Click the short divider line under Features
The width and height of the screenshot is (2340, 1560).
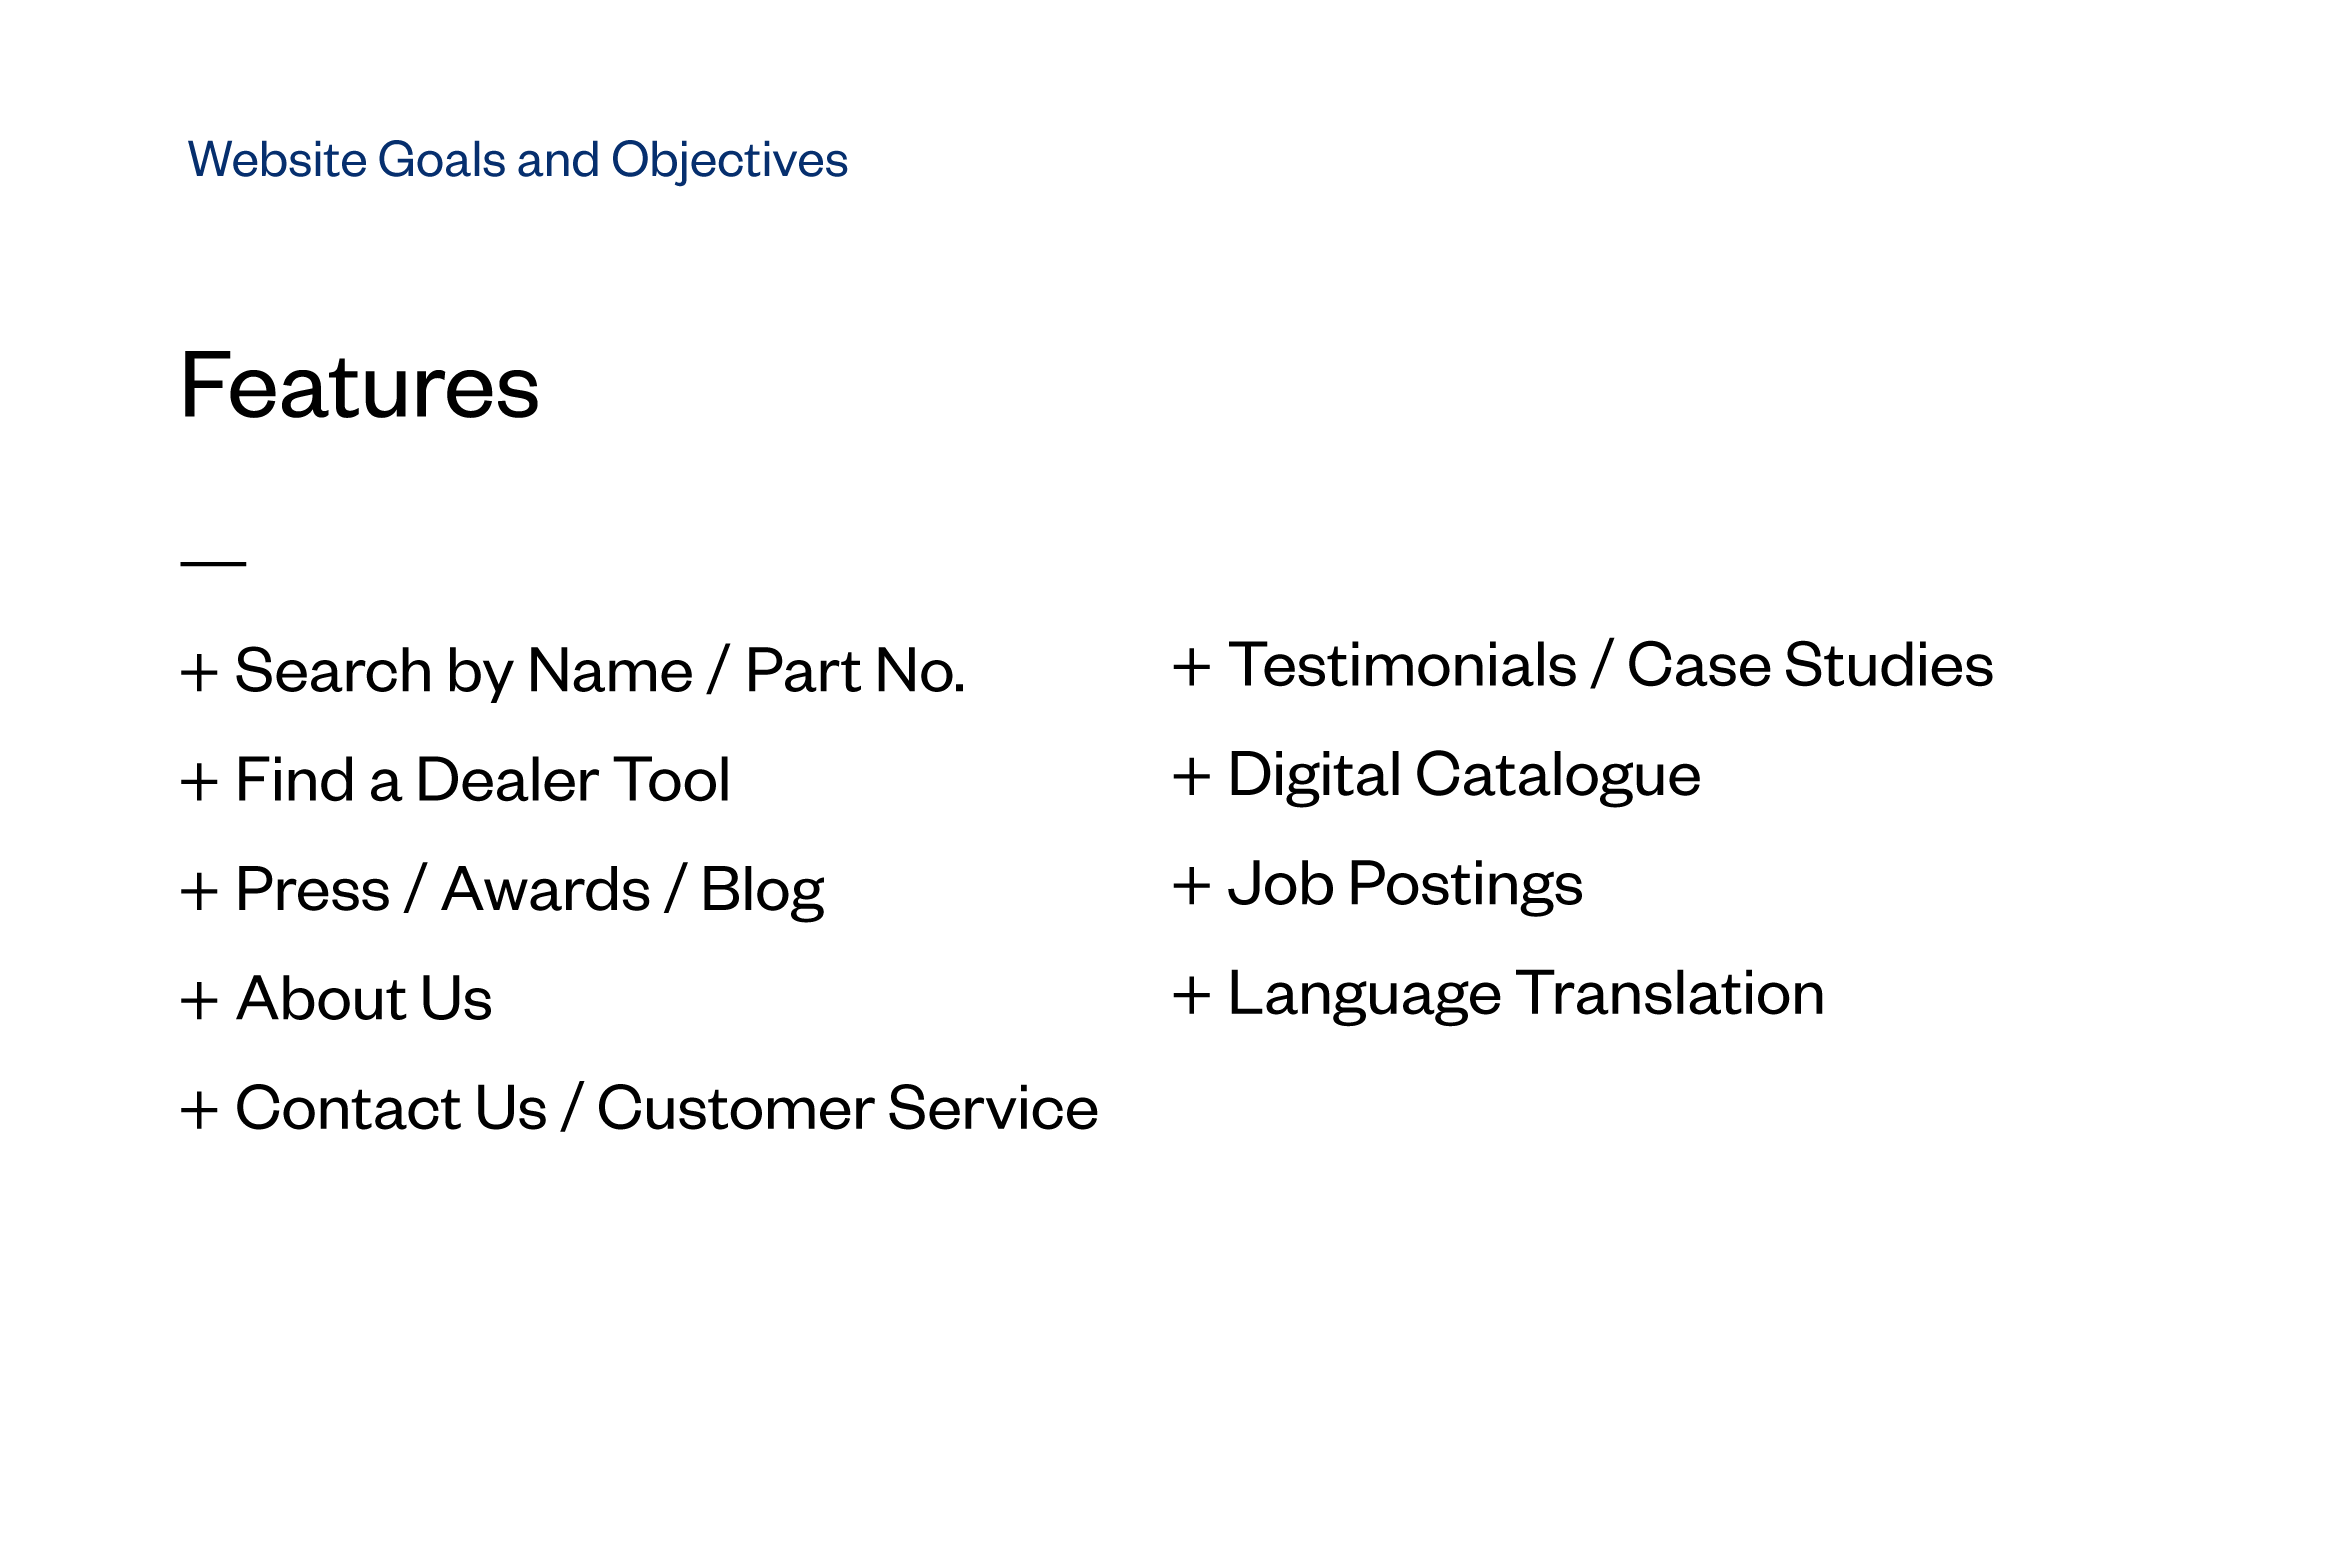(x=213, y=564)
